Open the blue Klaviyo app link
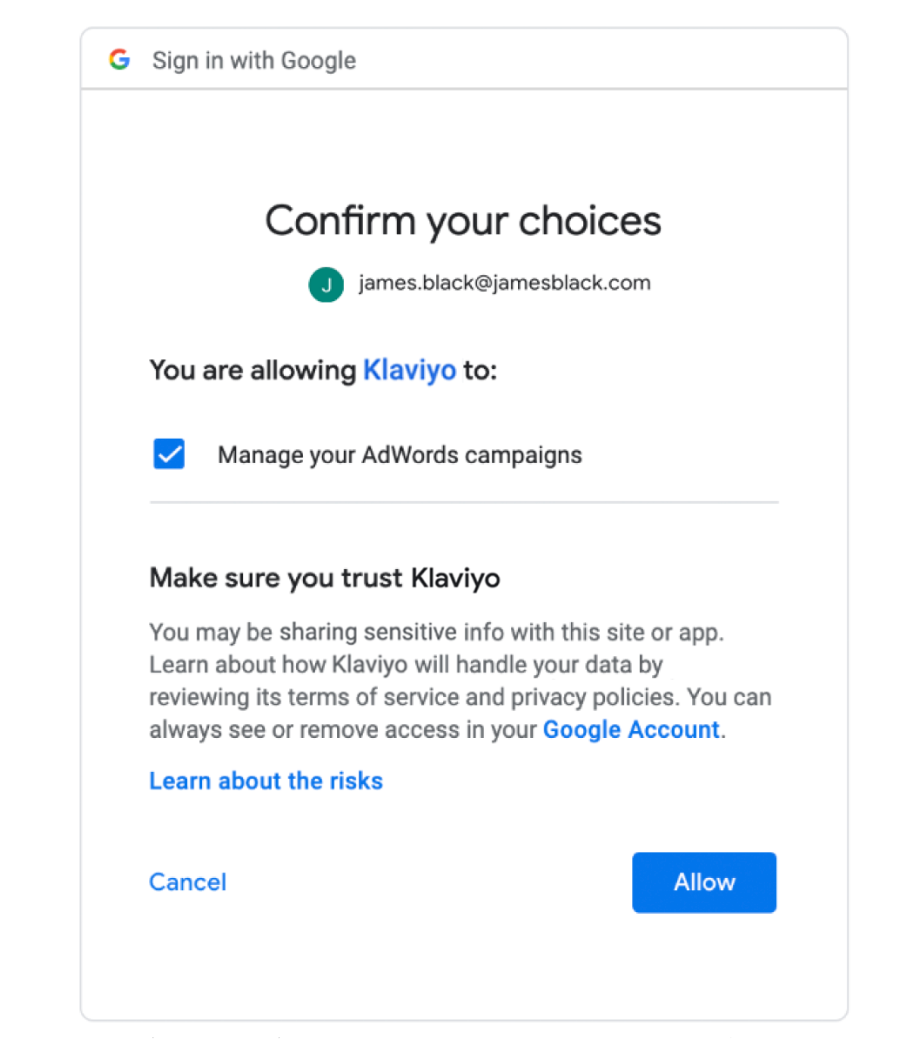 click(409, 371)
